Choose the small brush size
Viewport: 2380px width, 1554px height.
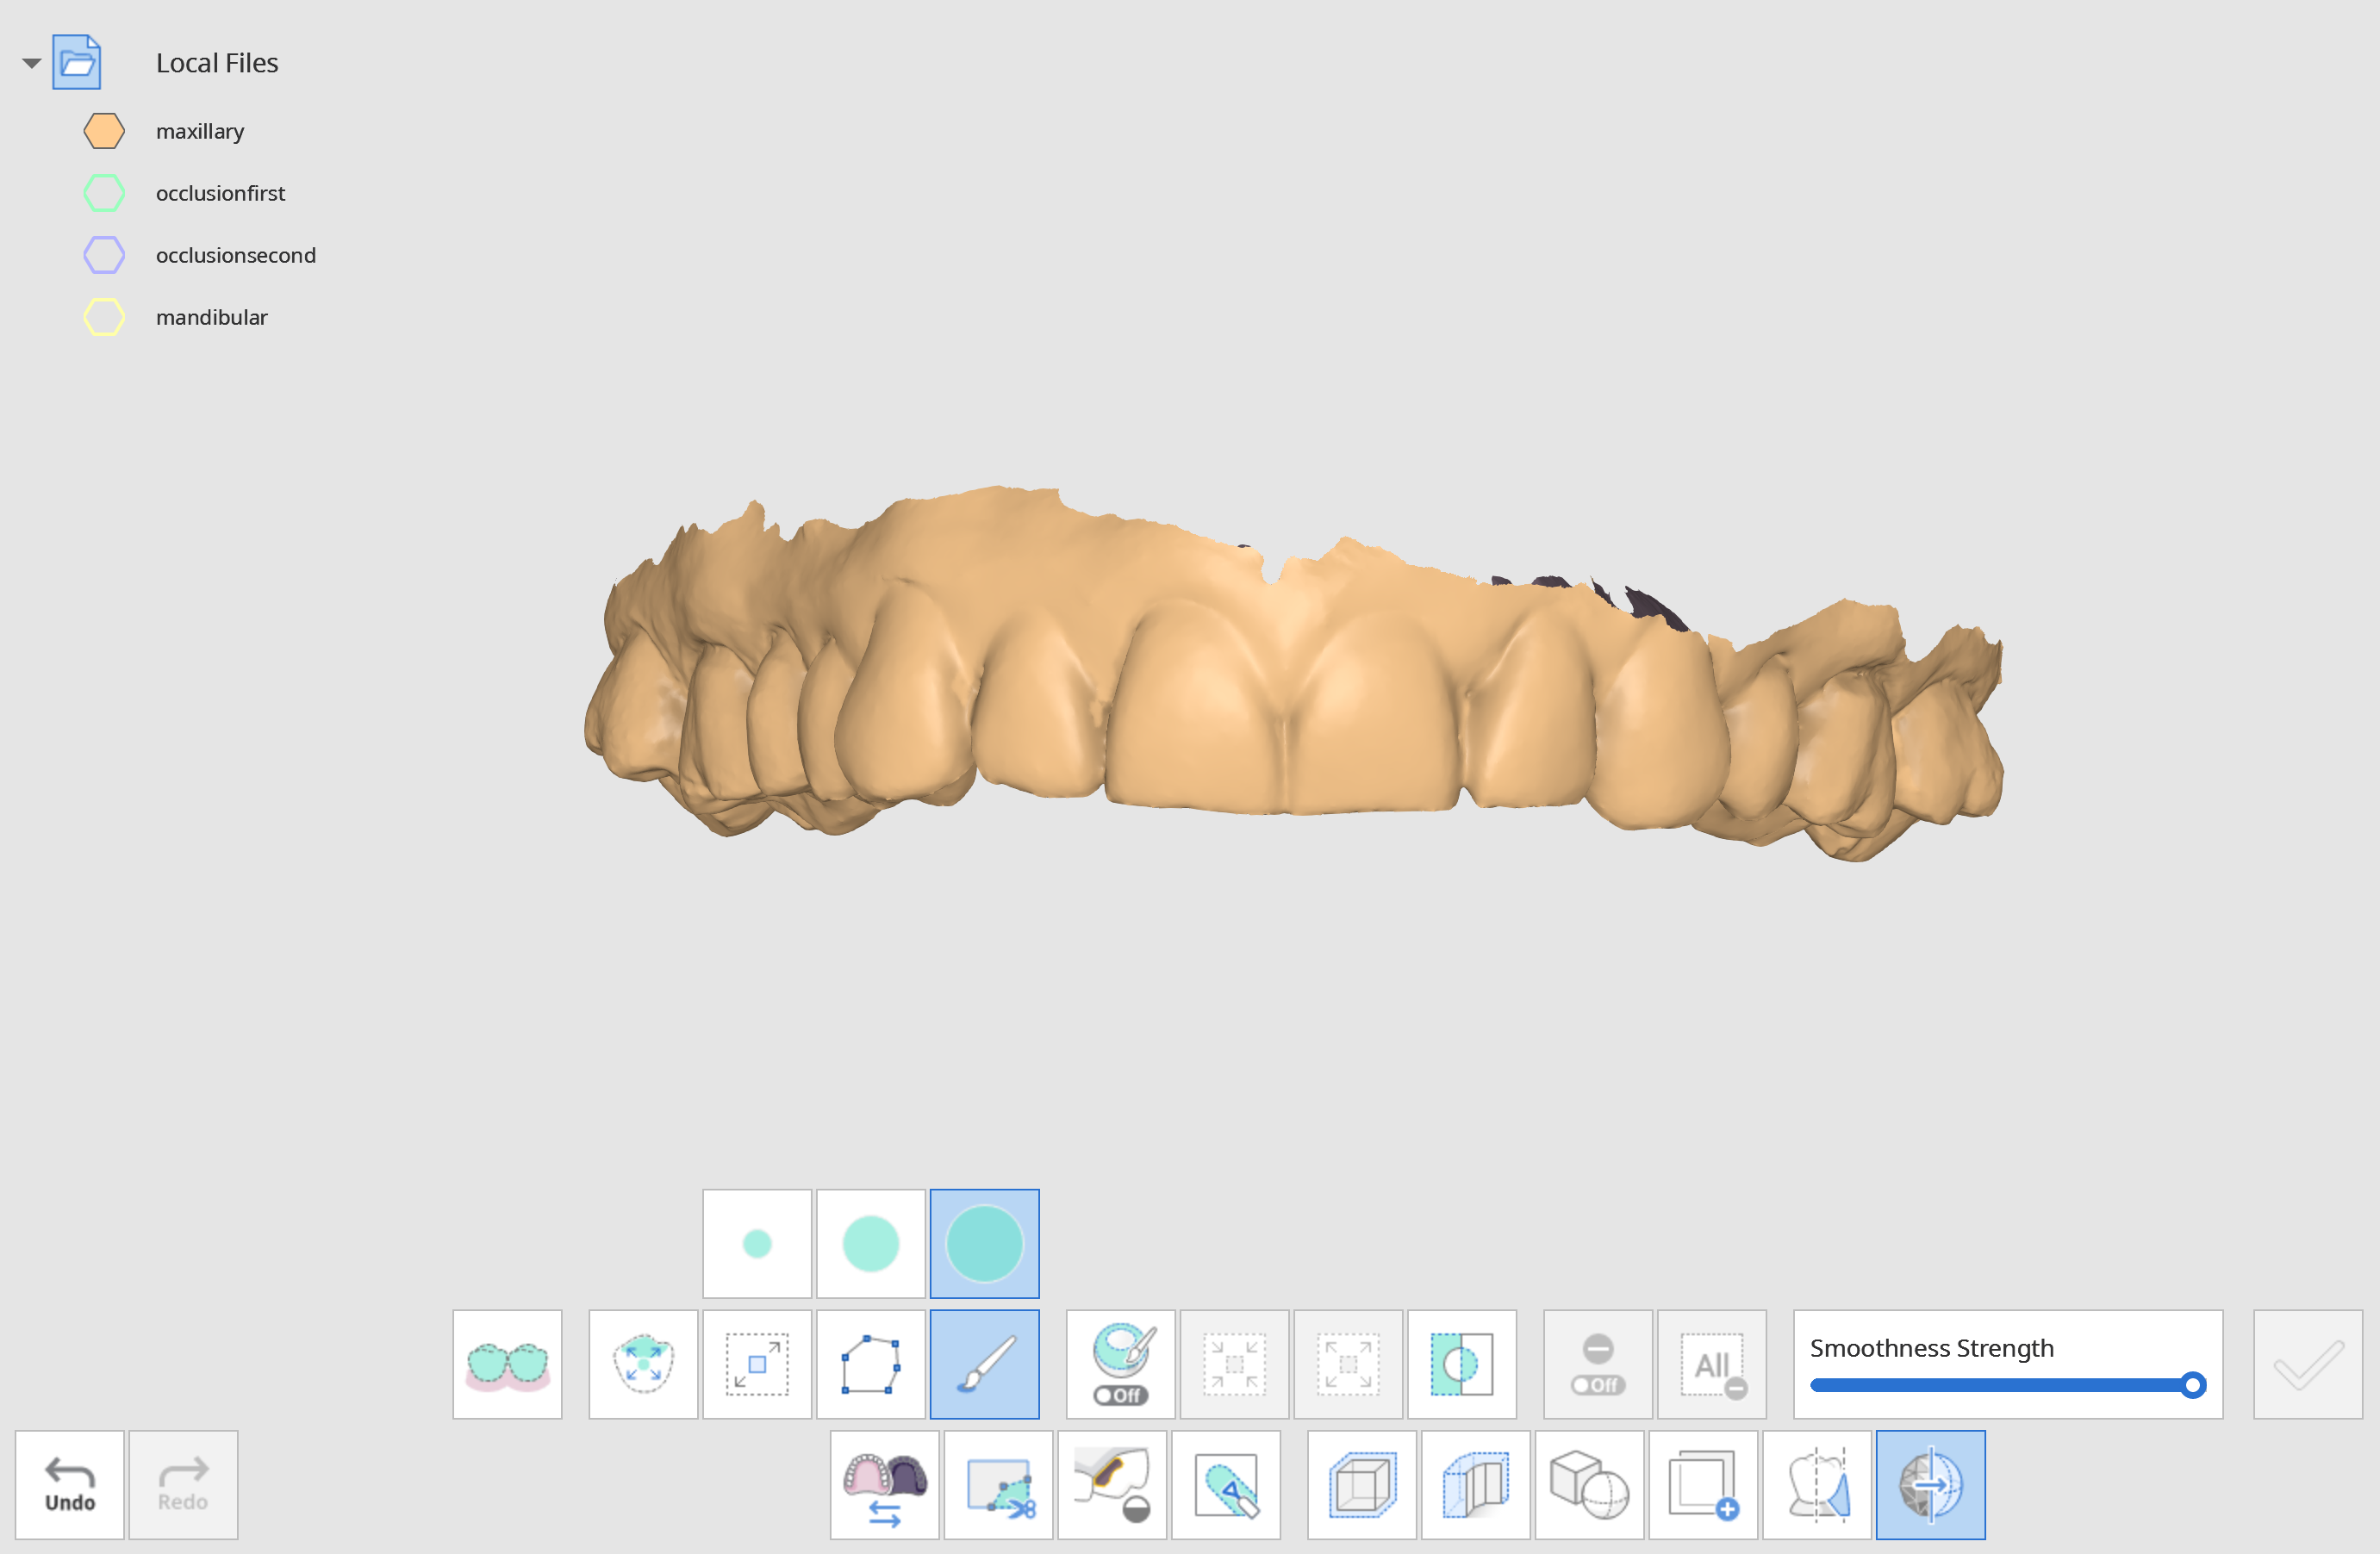(757, 1243)
